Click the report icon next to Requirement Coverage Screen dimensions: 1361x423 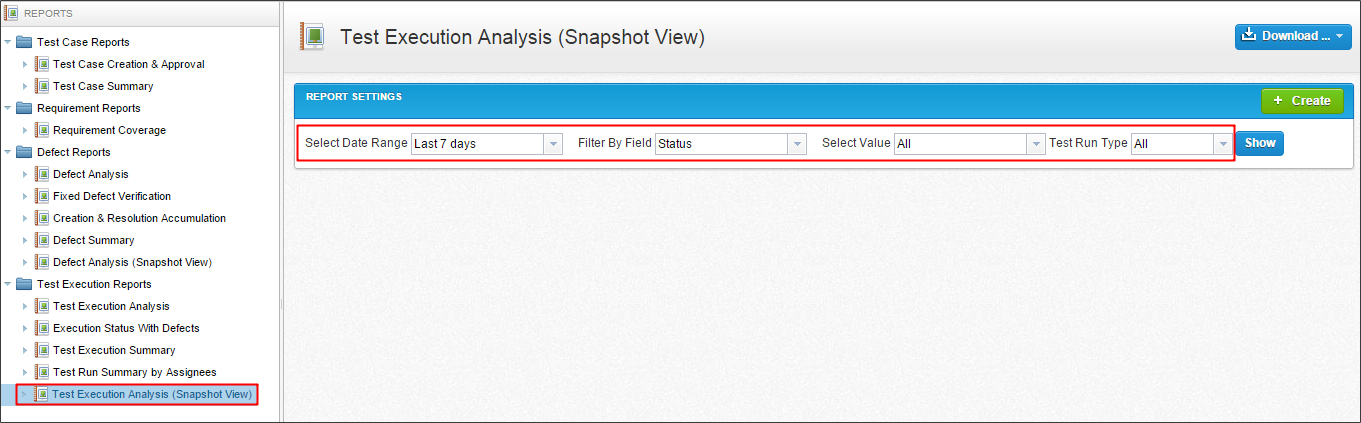click(x=42, y=130)
